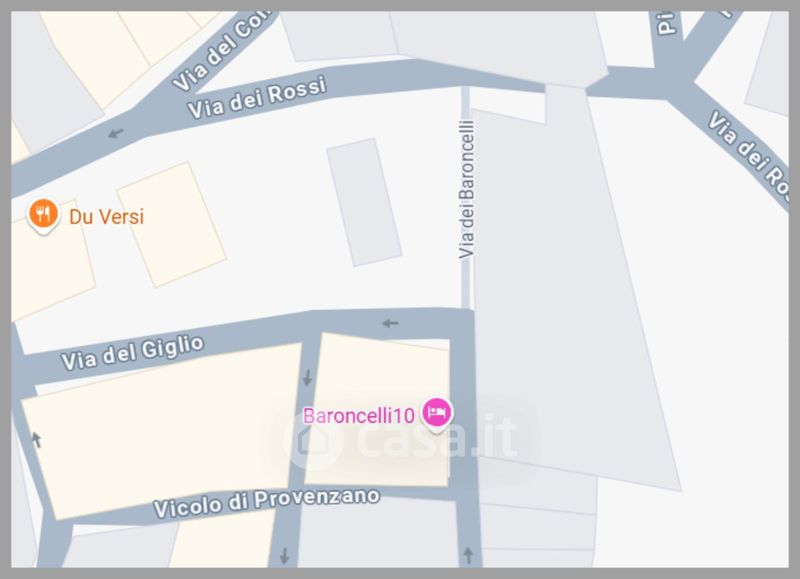Click the cream building right of Du Versi
The image size is (800, 579).
coord(171,224)
